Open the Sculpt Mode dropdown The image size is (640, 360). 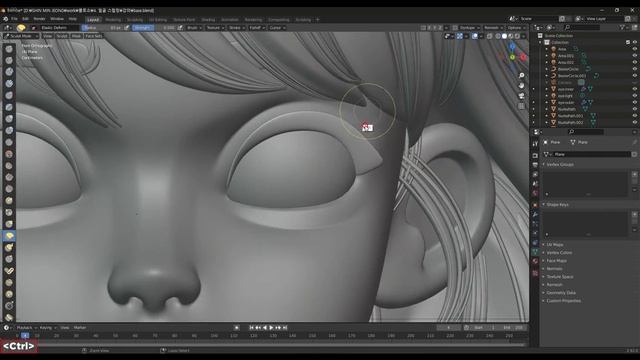[x=21, y=36]
